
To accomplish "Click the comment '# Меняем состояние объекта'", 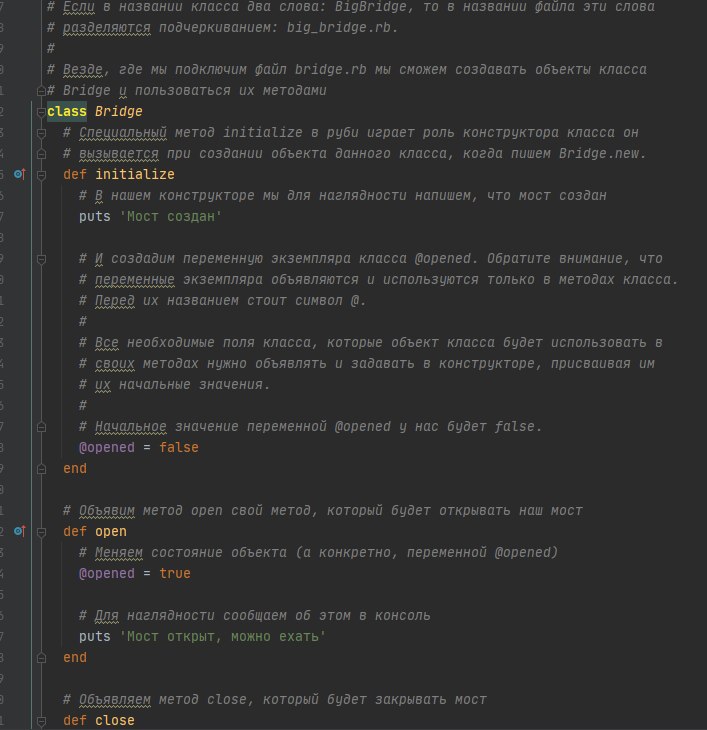I will (318, 553).
